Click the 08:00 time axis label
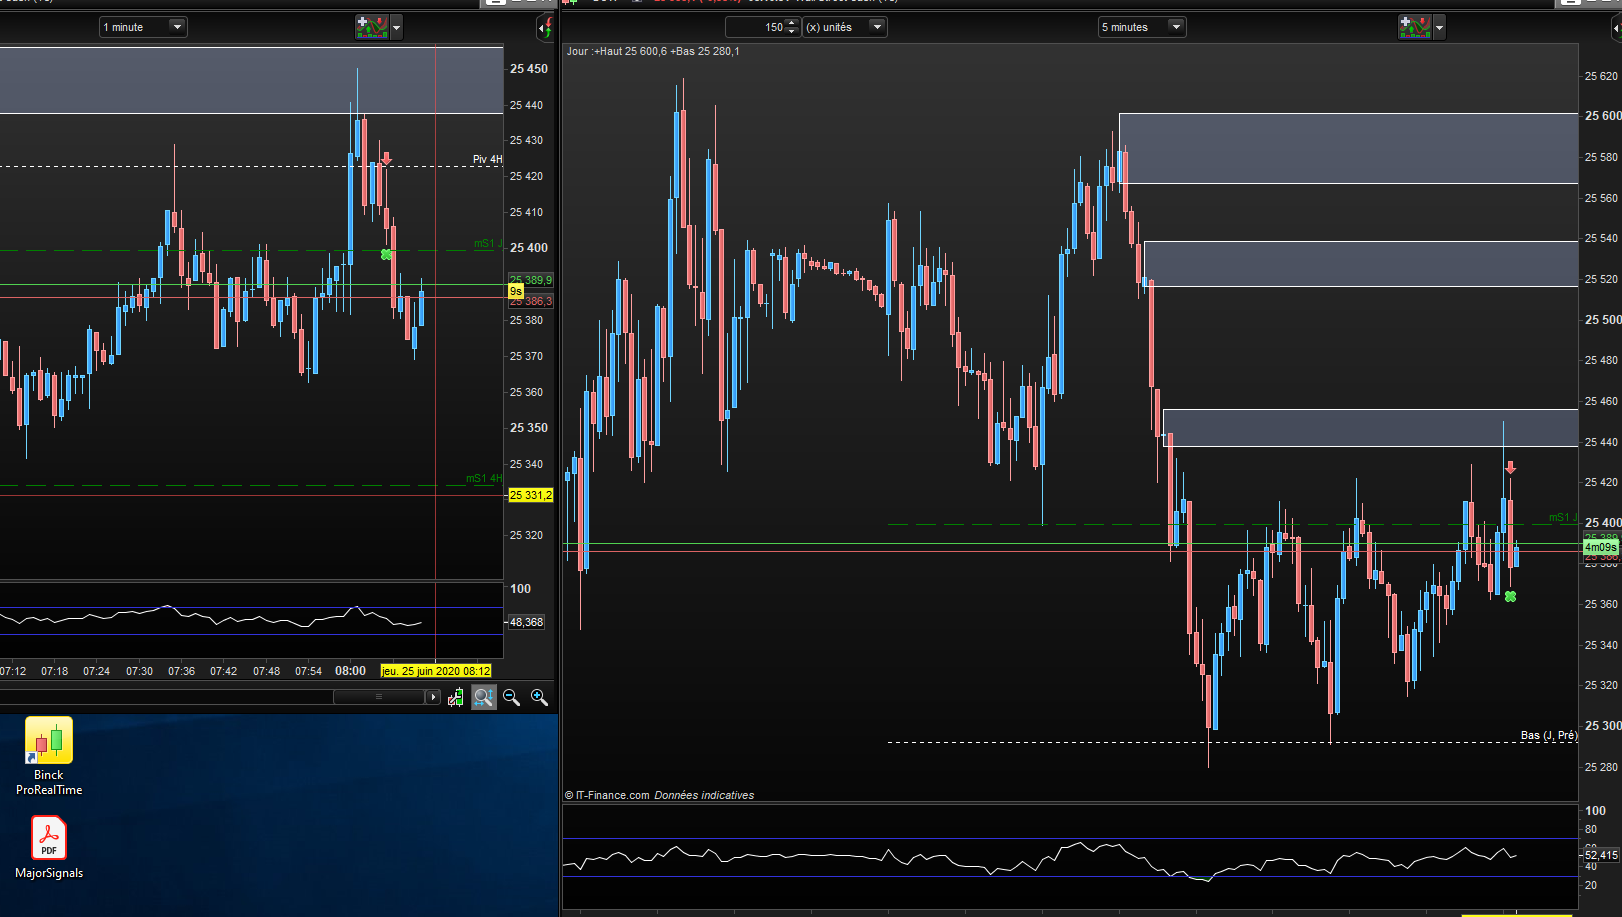 350,671
